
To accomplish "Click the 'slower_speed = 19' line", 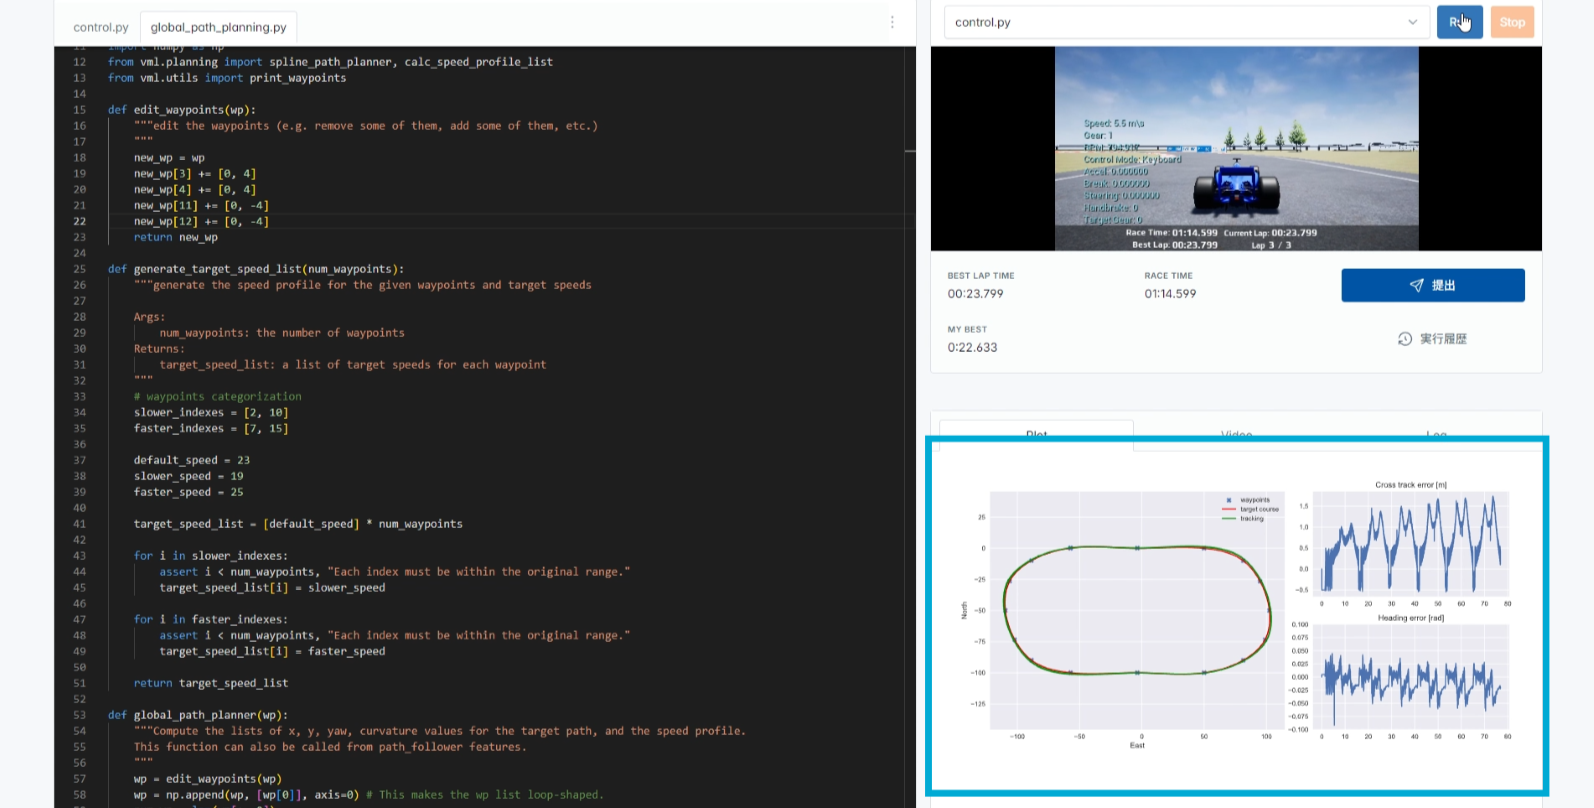I will coord(189,476).
